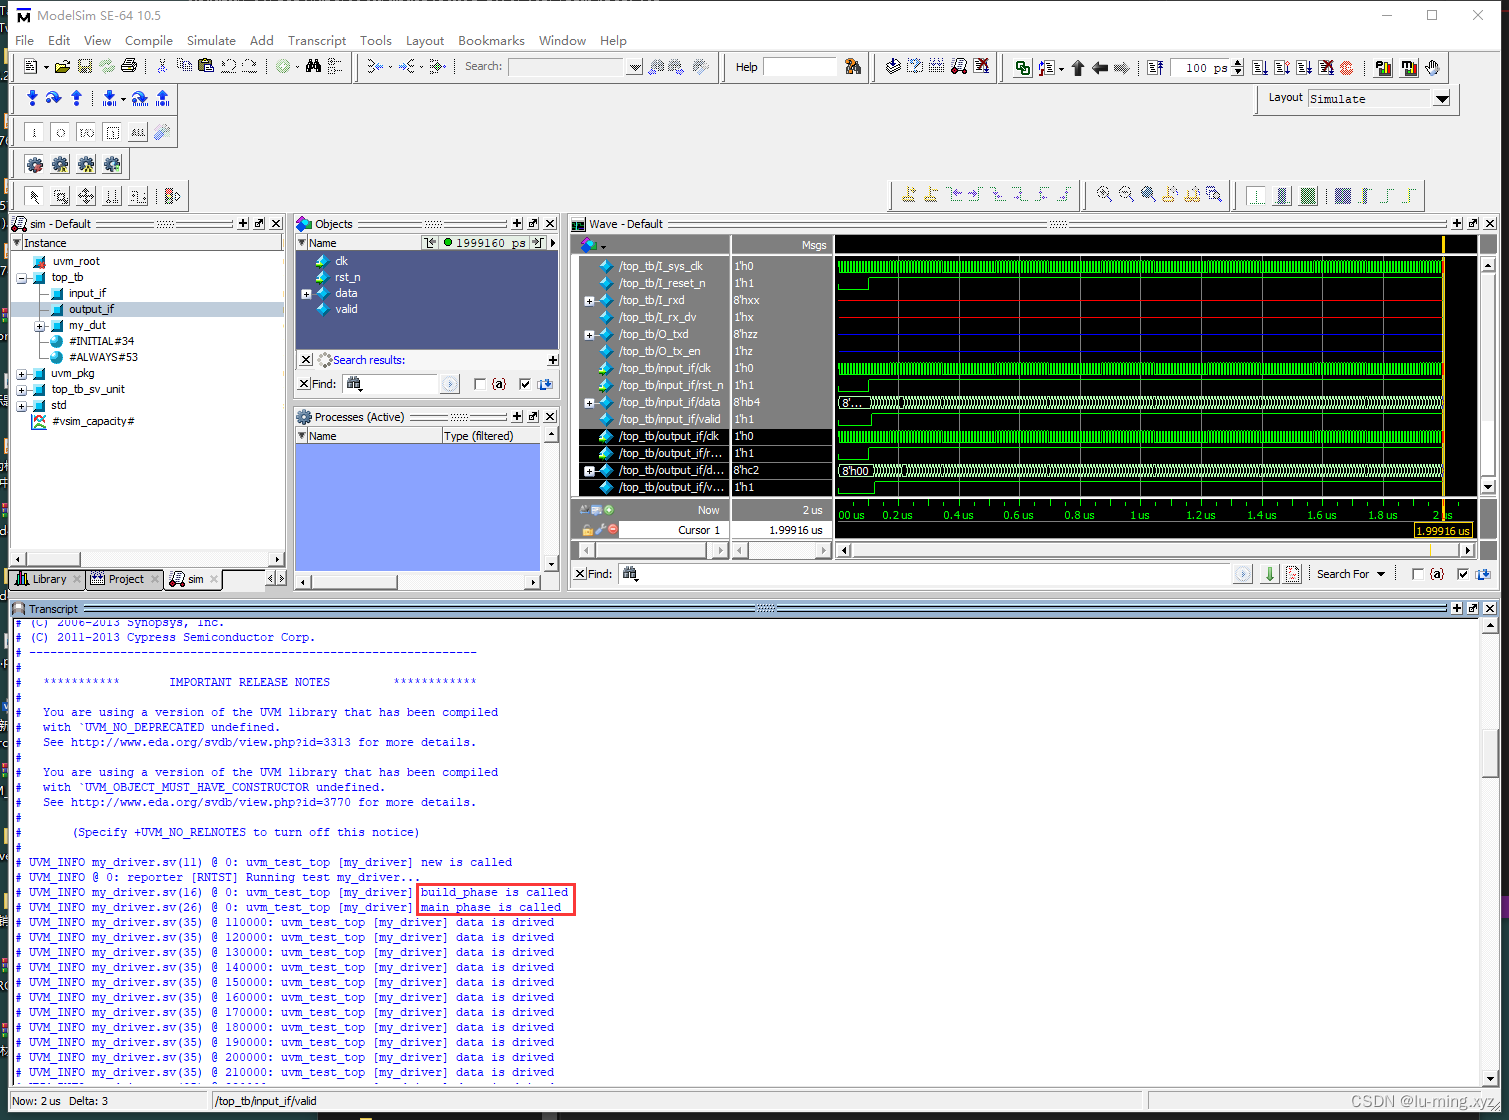
Task: Open the Find binoculars icon on the toolbar
Action: 313,66
